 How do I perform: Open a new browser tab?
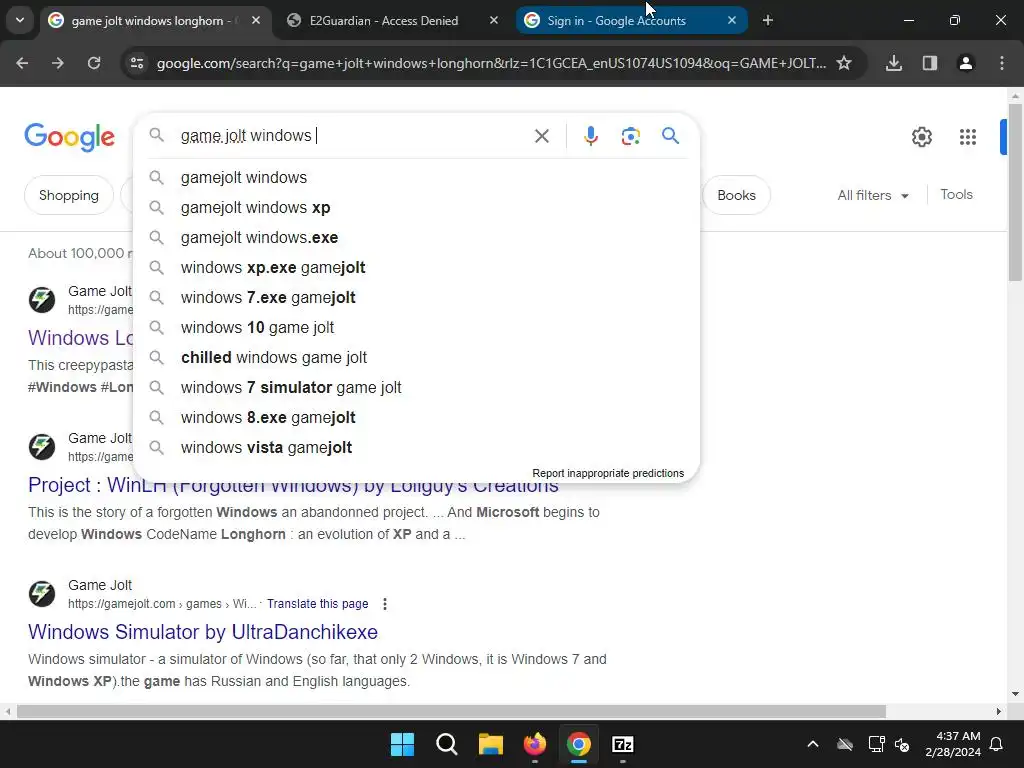(x=768, y=20)
